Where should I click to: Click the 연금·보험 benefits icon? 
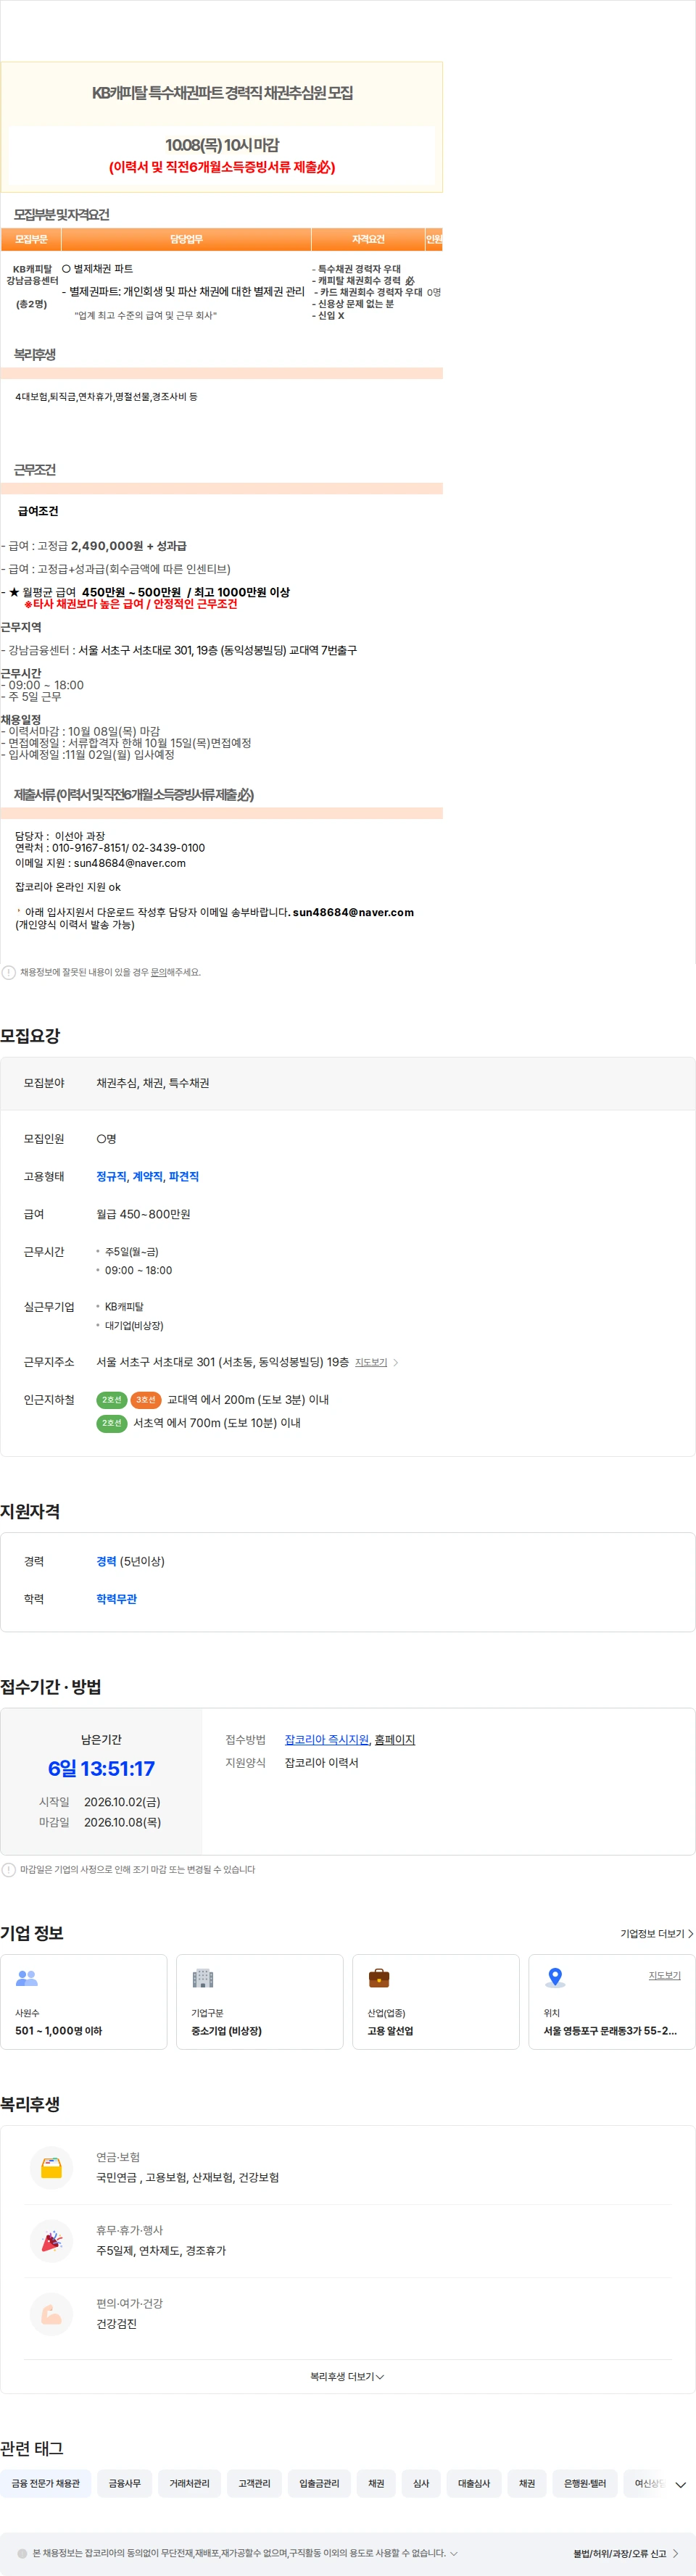[x=51, y=2168]
